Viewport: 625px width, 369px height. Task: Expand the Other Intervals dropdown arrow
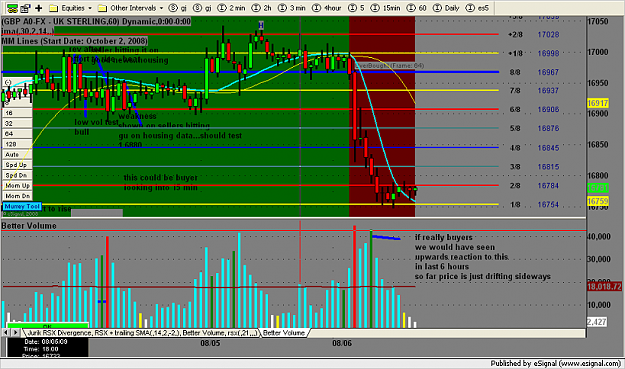(x=161, y=8)
